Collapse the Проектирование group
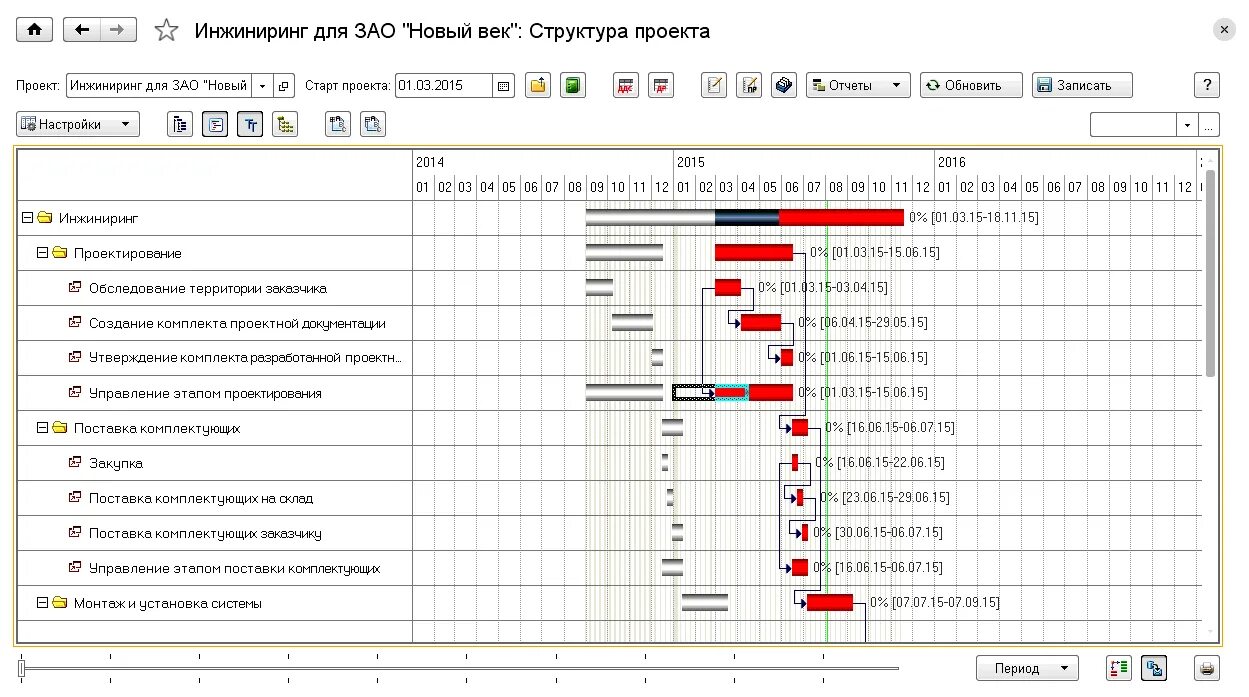This screenshot has width=1249, height=697. [43, 253]
